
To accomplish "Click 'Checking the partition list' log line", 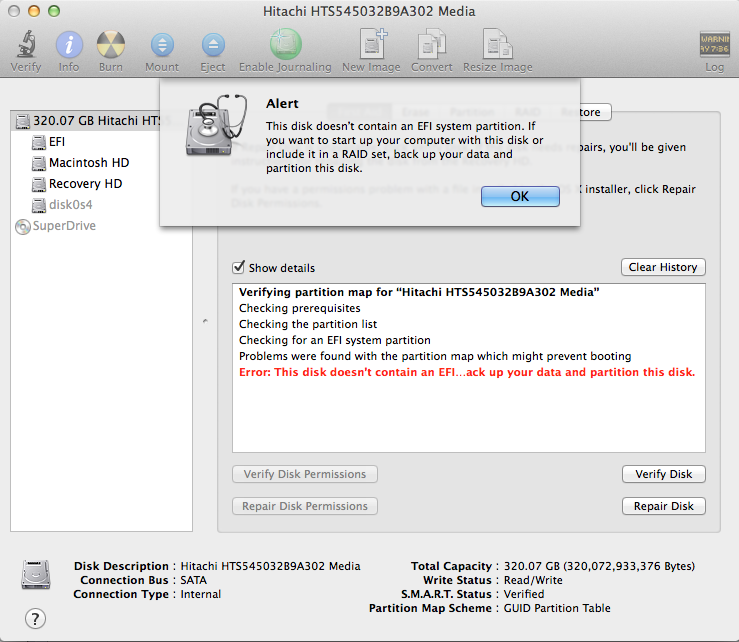I will 308,324.
